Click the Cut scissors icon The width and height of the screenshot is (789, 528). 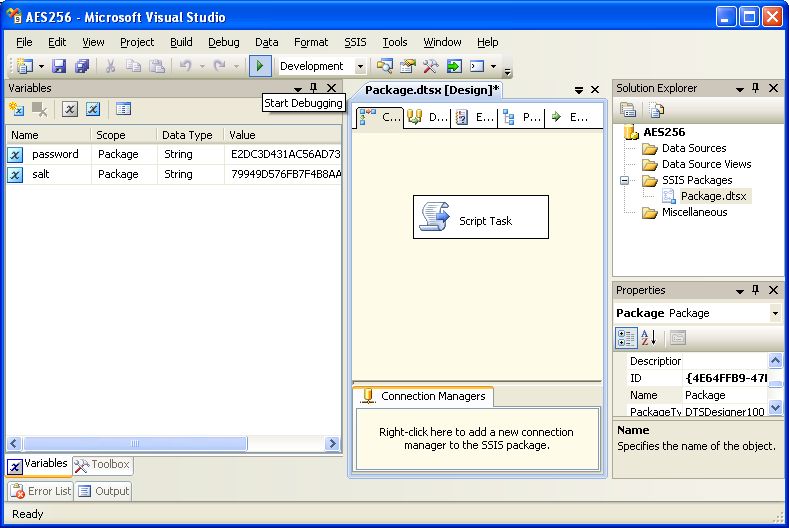[x=110, y=66]
